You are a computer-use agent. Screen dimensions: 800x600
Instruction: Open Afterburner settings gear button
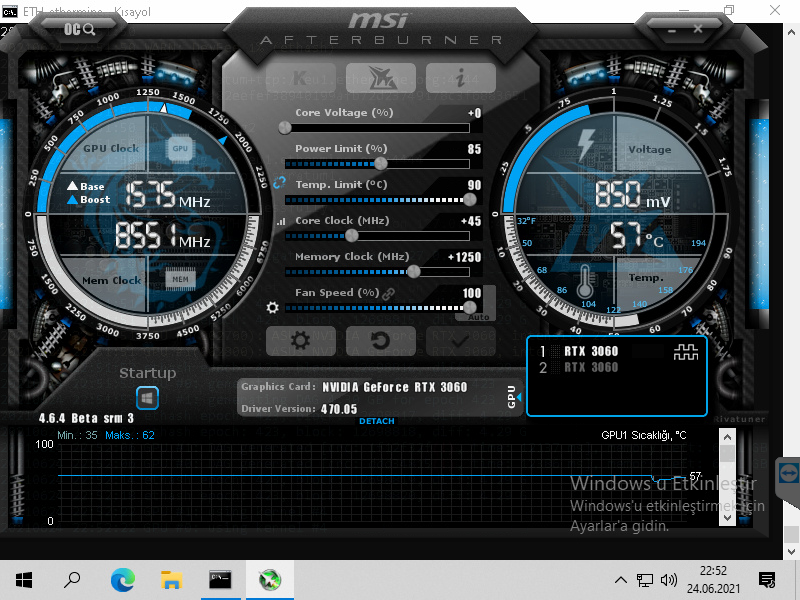(x=301, y=341)
